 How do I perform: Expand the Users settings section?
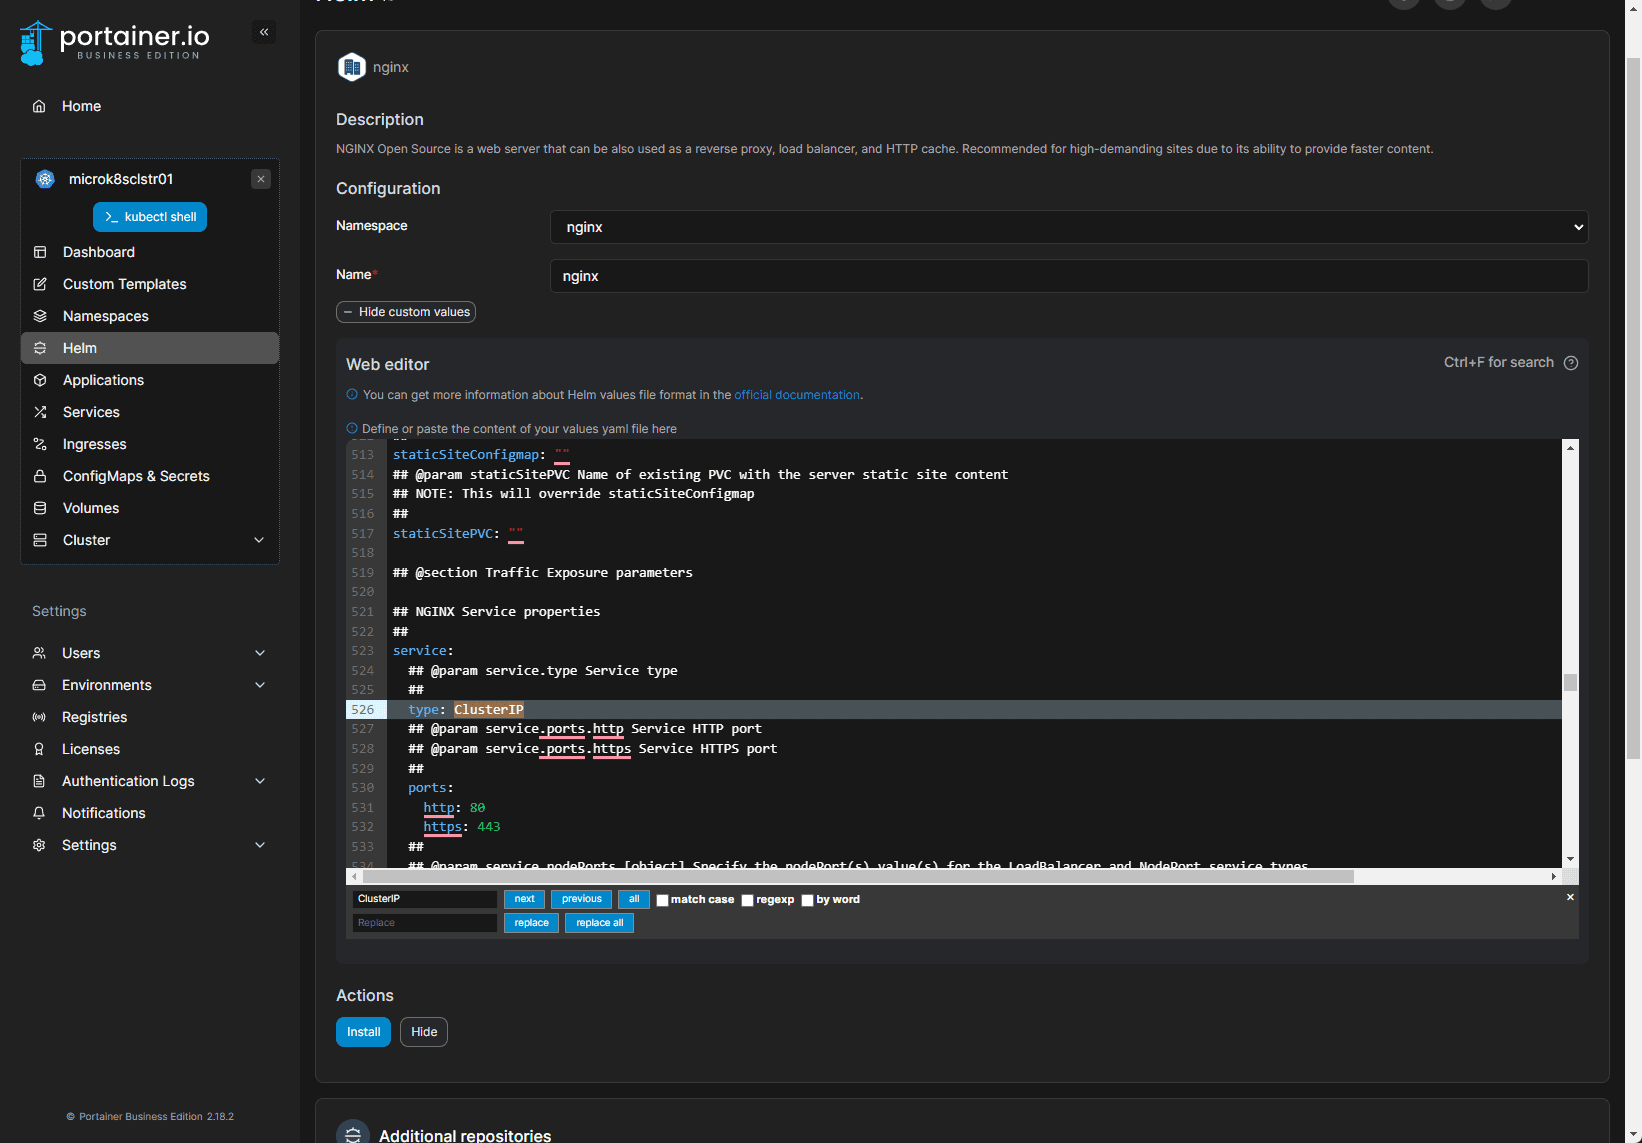260,653
